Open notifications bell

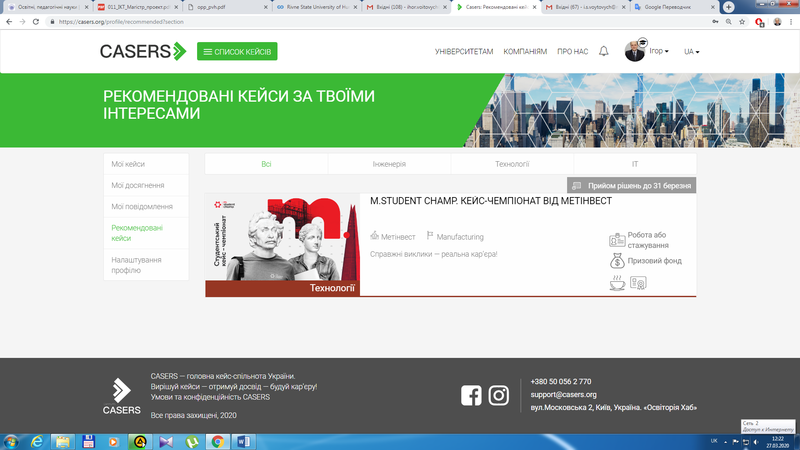[604, 51]
